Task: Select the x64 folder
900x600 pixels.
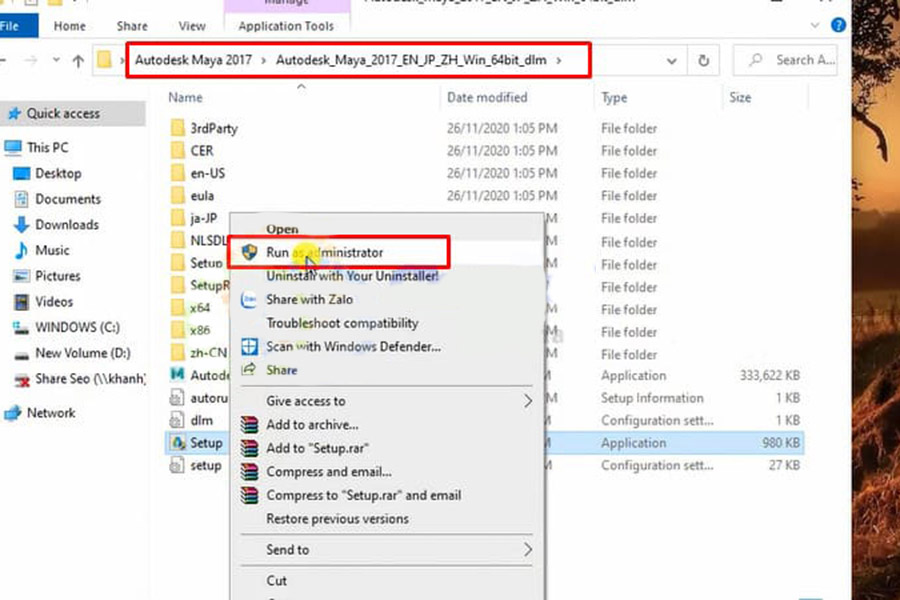Action: tap(200, 308)
